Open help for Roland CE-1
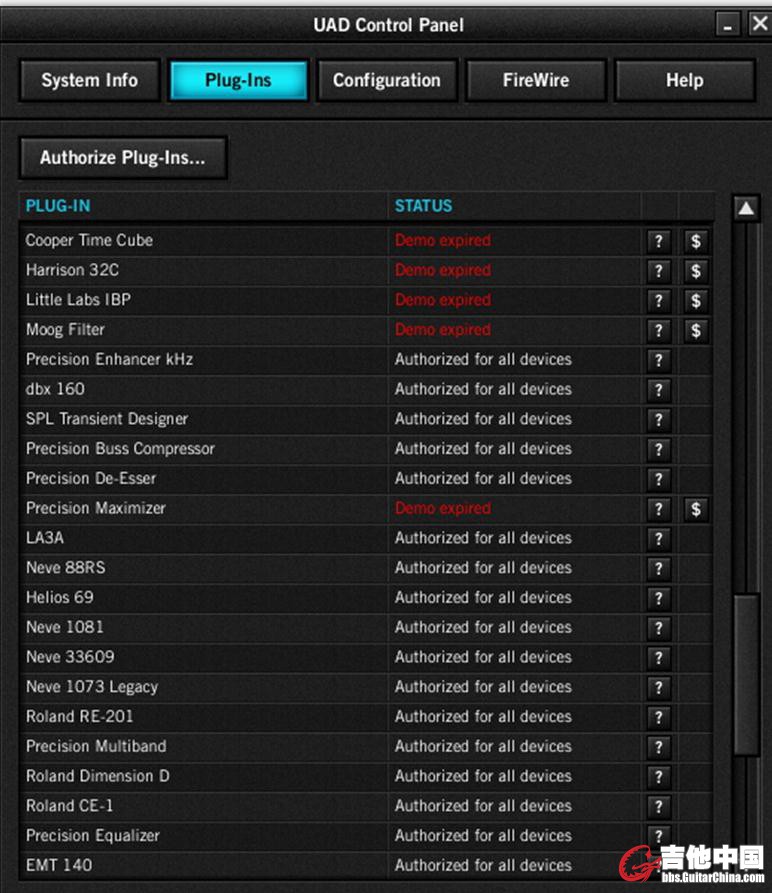Image resolution: width=772 pixels, height=893 pixels. pos(659,806)
